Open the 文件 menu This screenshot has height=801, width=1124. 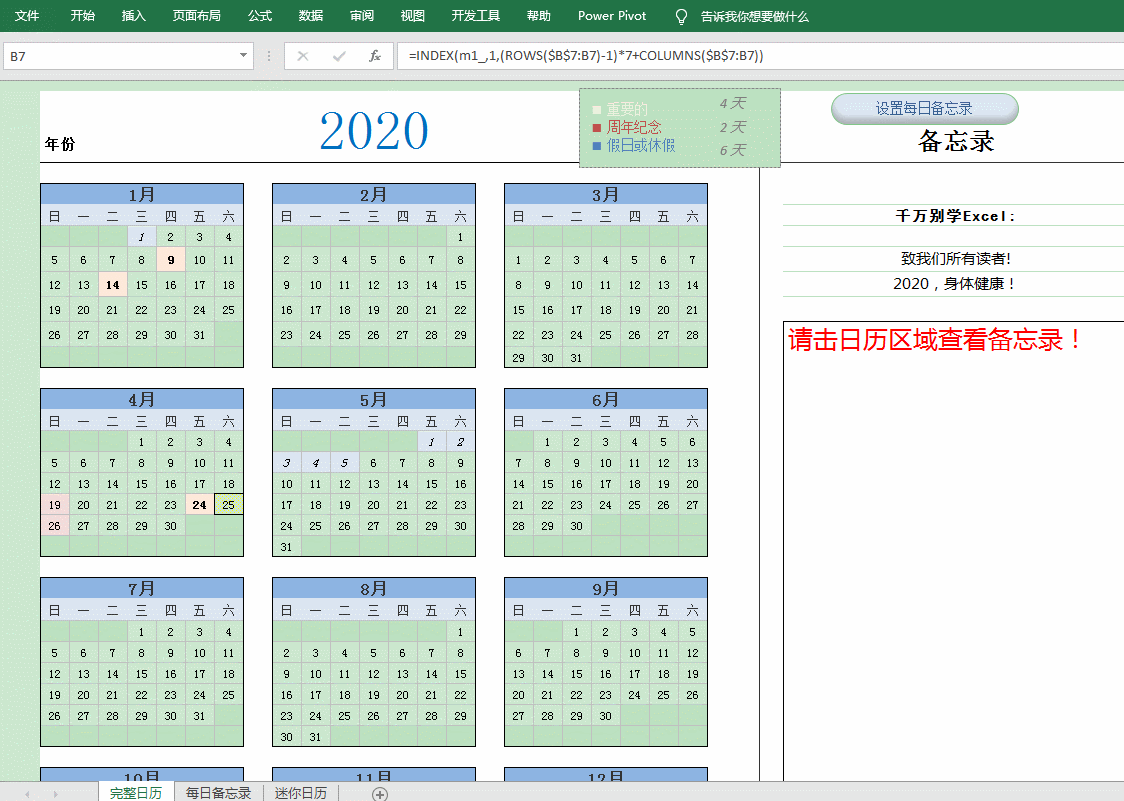(27, 16)
